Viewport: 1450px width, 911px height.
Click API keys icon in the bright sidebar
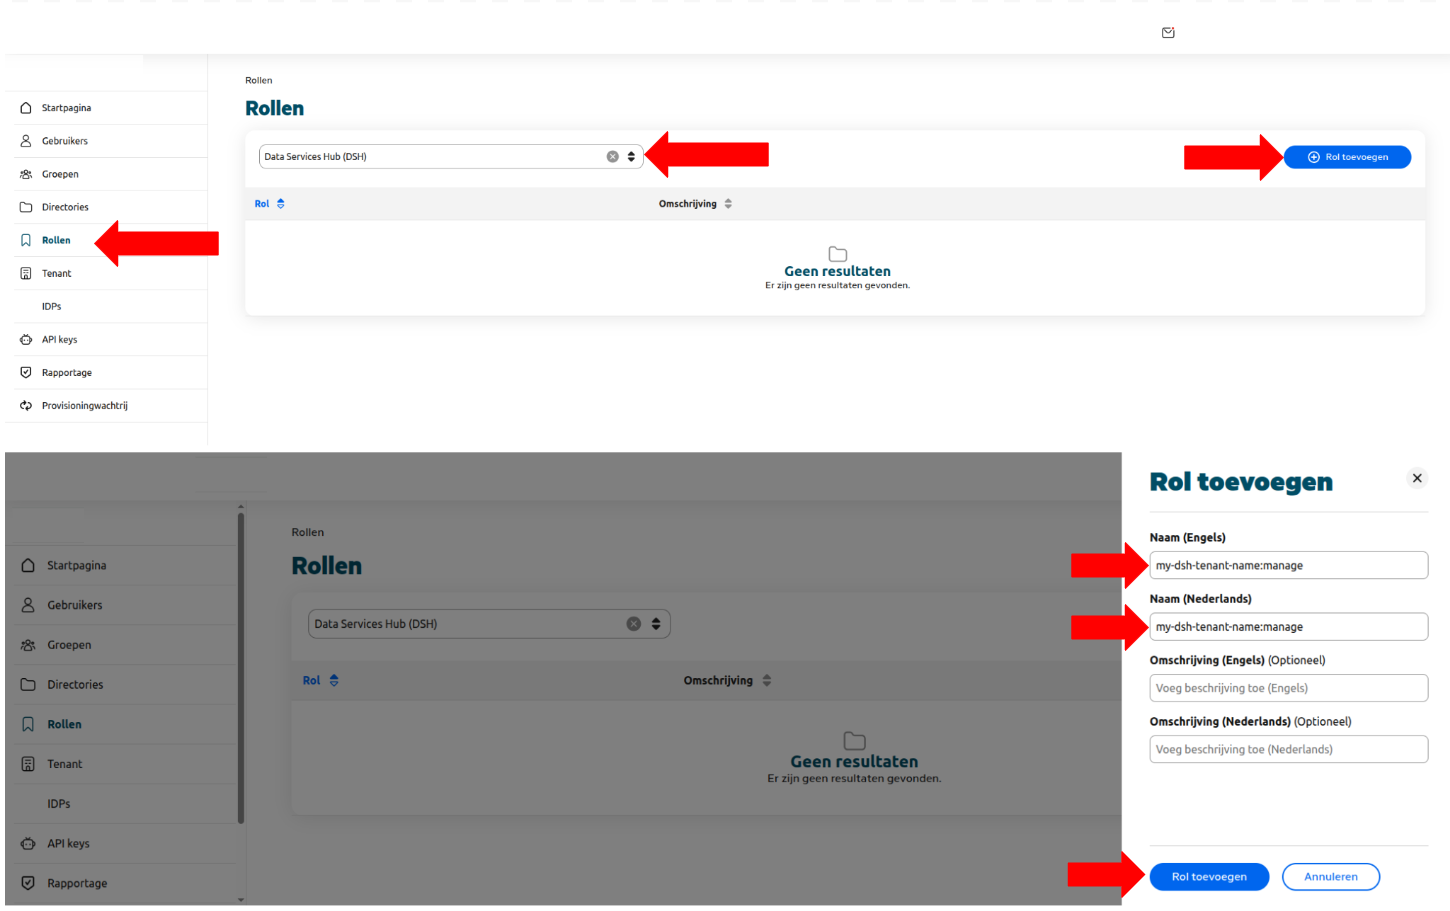tap(26, 340)
